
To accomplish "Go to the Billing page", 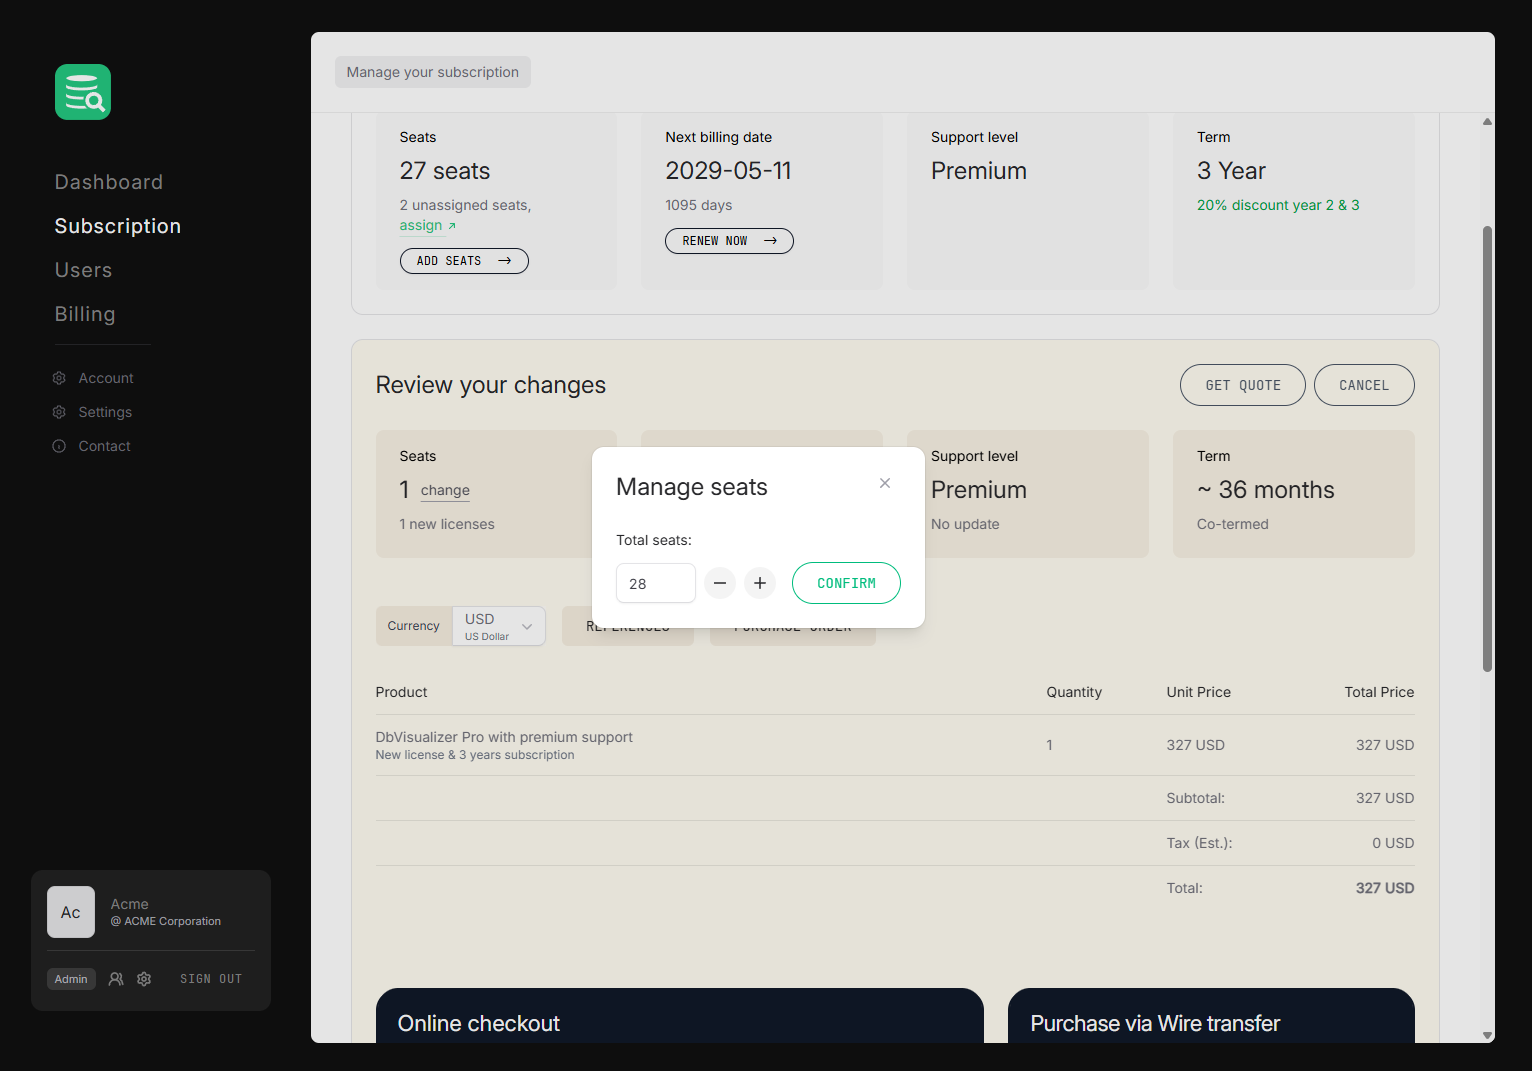I will [85, 314].
